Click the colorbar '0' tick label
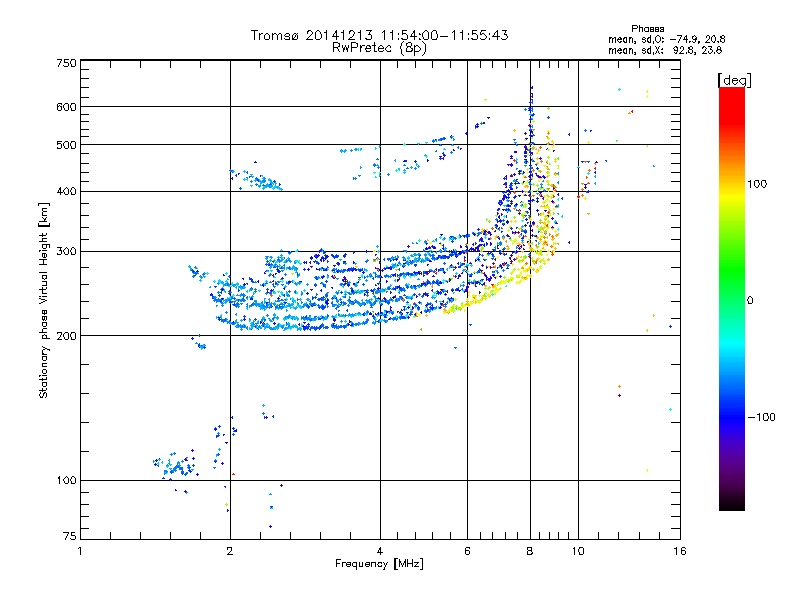This screenshot has height=600, width=800. point(750,301)
